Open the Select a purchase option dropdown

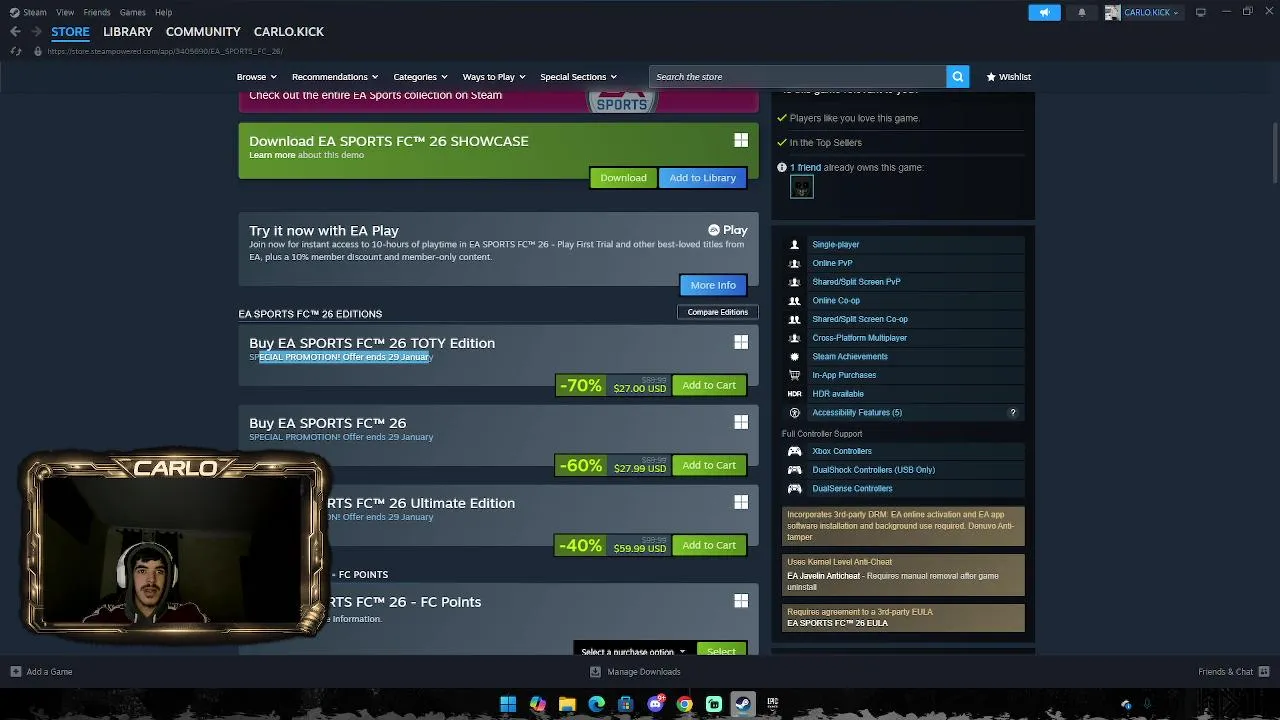pos(634,651)
